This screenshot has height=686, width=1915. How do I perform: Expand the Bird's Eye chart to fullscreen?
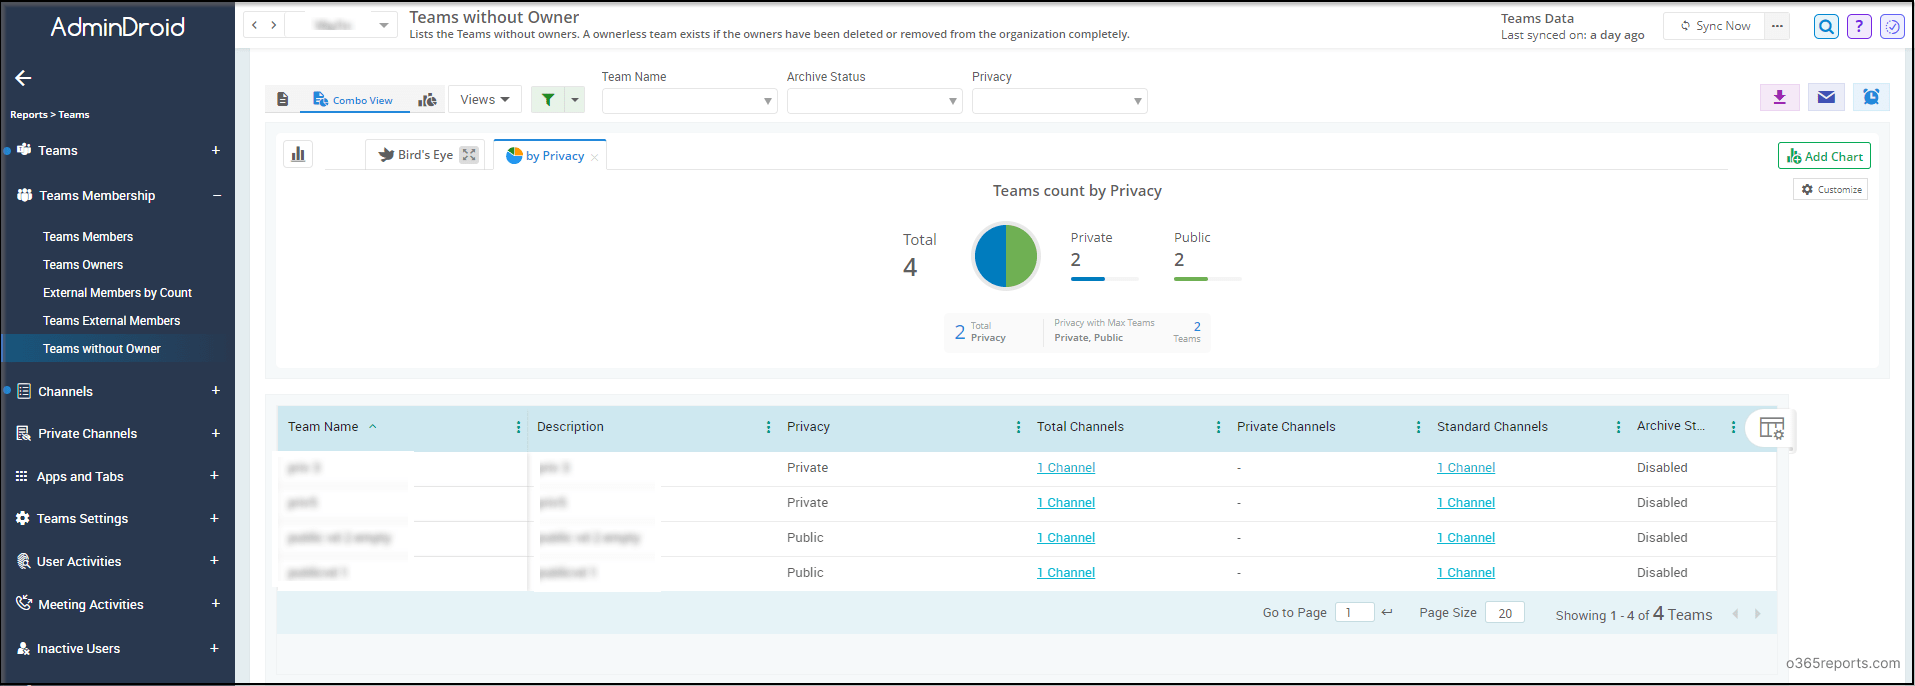(469, 155)
